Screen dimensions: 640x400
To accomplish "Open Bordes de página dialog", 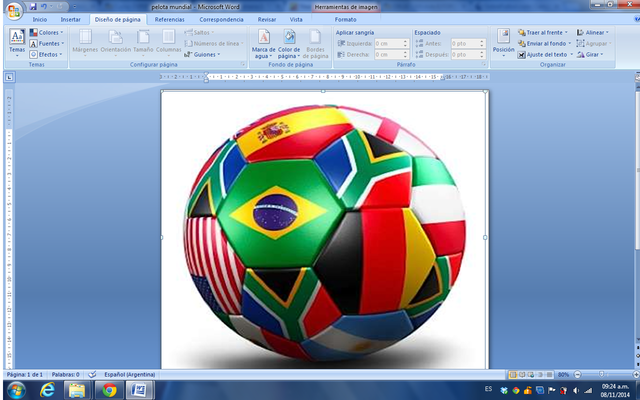I will click(316, 43).
